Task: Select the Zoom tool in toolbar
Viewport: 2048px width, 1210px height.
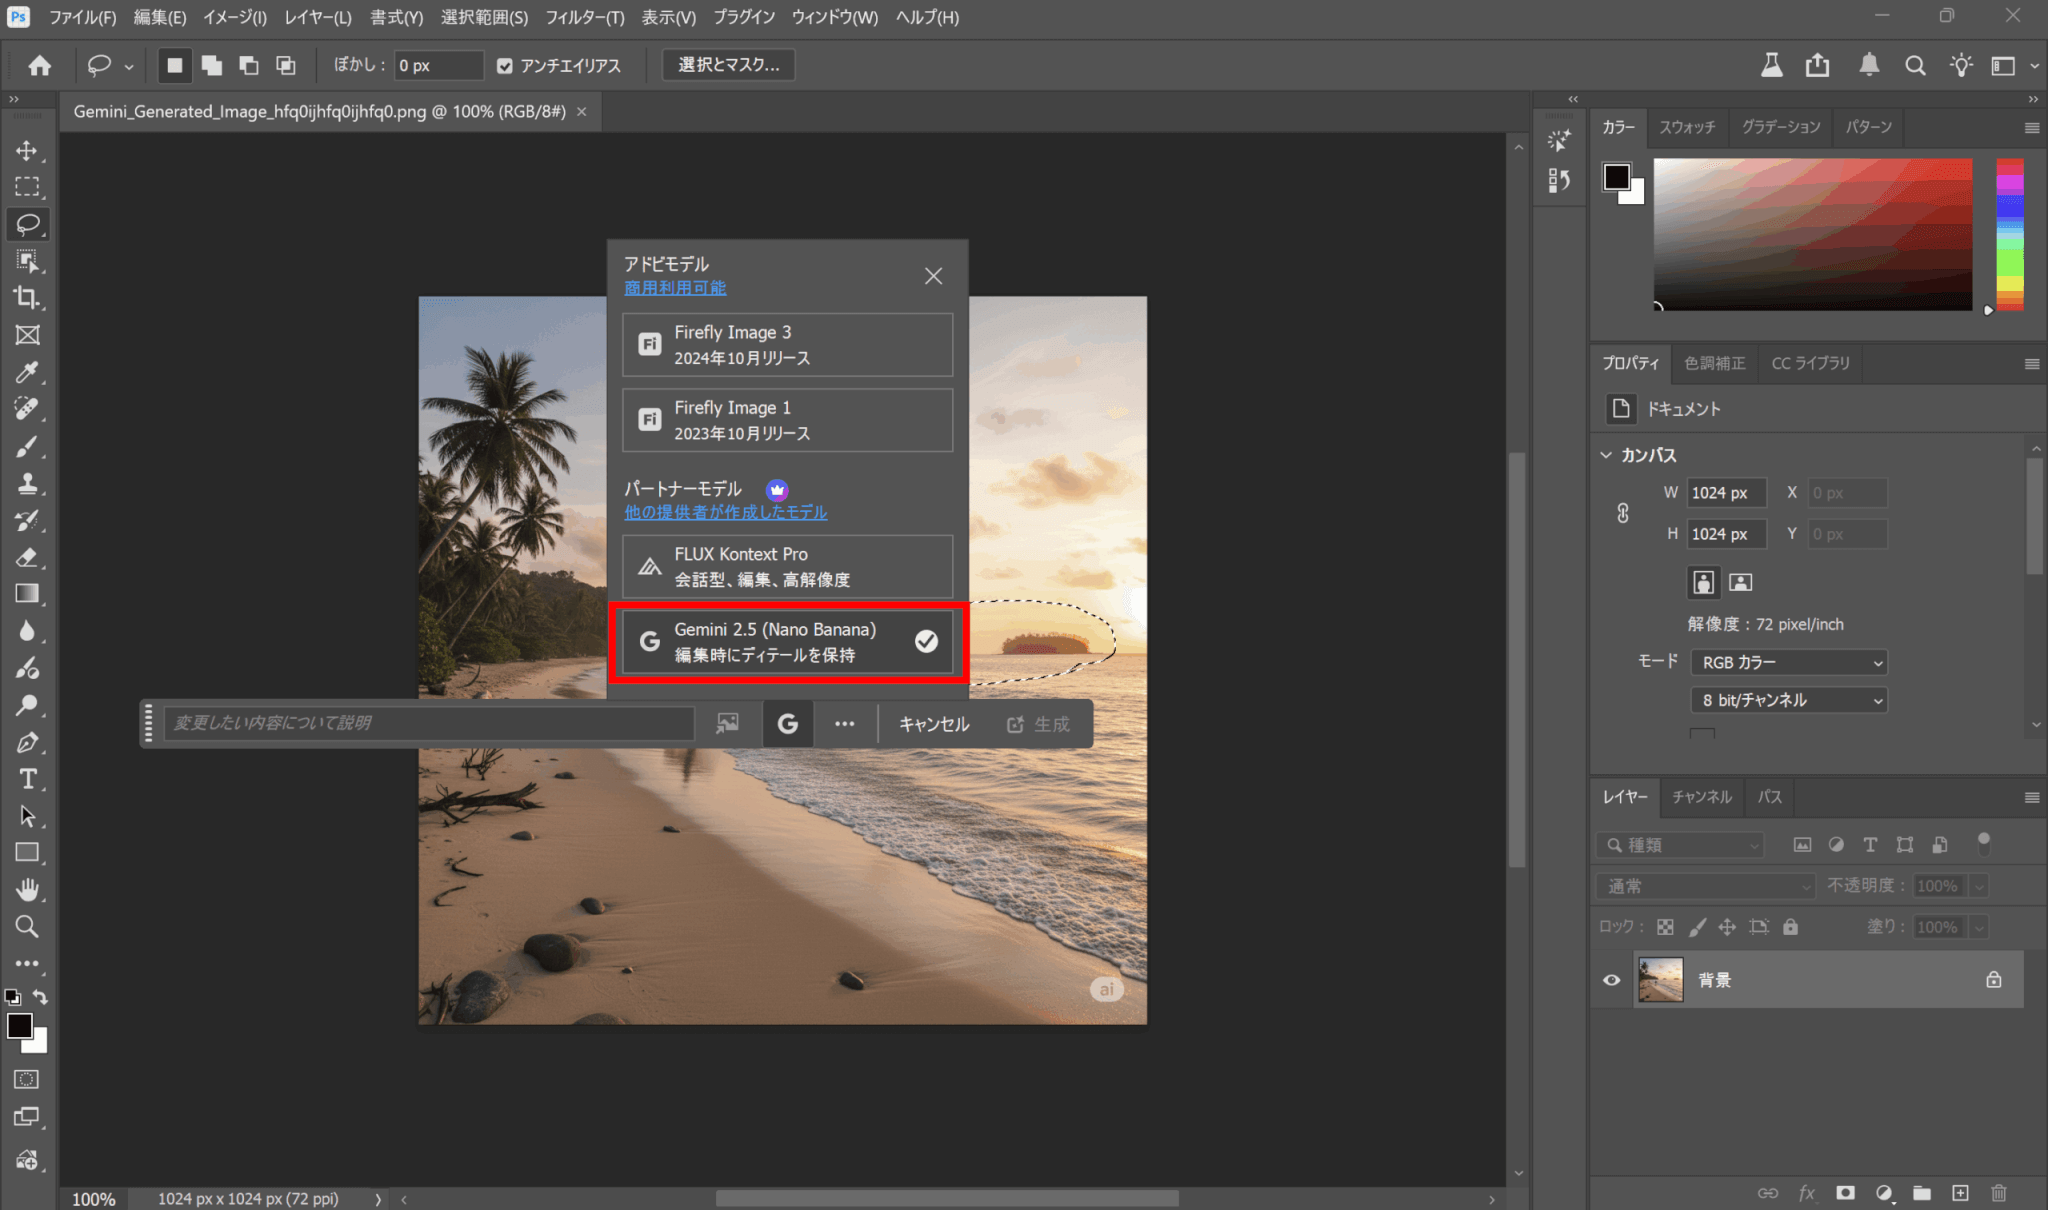Action: point(27,927)
